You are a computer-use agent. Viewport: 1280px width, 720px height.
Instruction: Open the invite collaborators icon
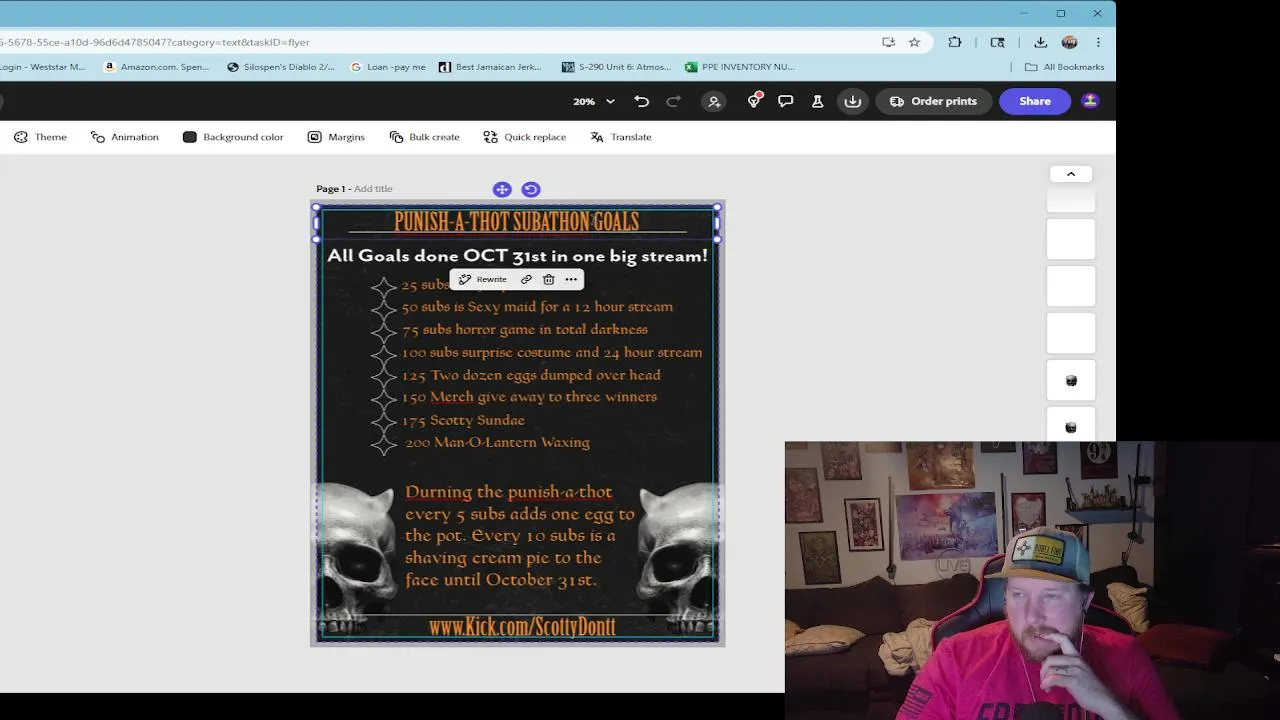pyautogui.click(x=714, y=101)
